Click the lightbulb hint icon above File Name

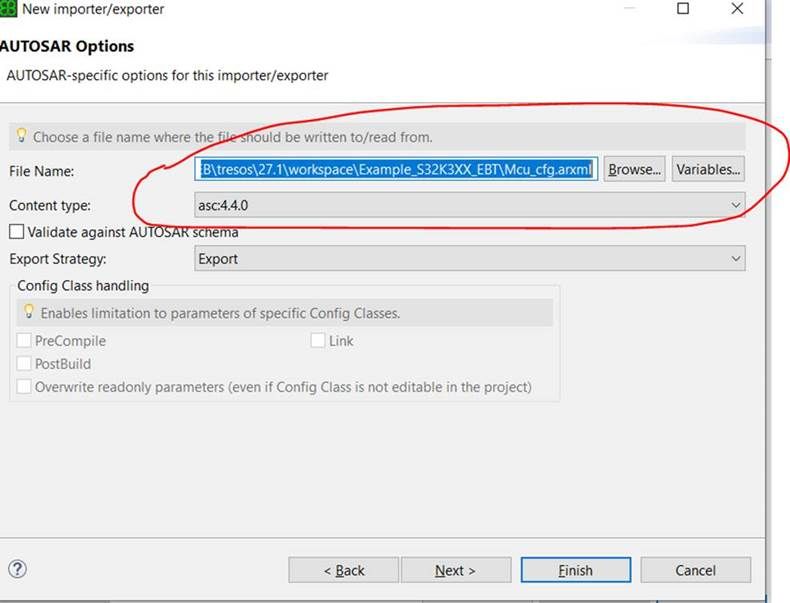[x=21, y=136]
